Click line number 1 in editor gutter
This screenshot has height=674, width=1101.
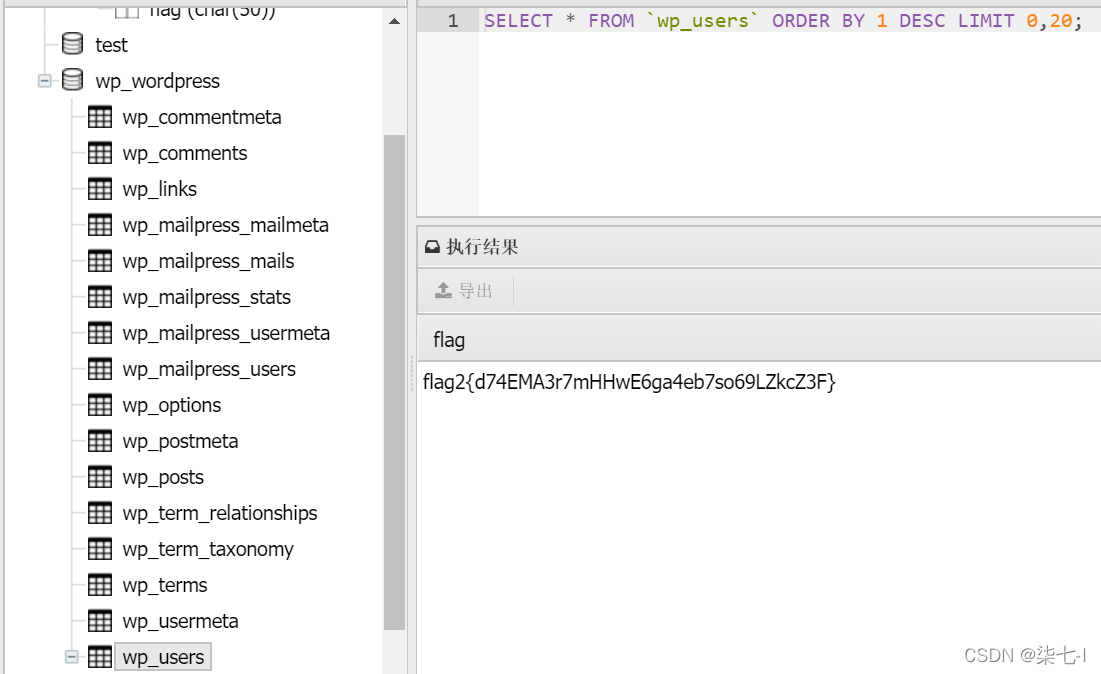tap(453, 21)
